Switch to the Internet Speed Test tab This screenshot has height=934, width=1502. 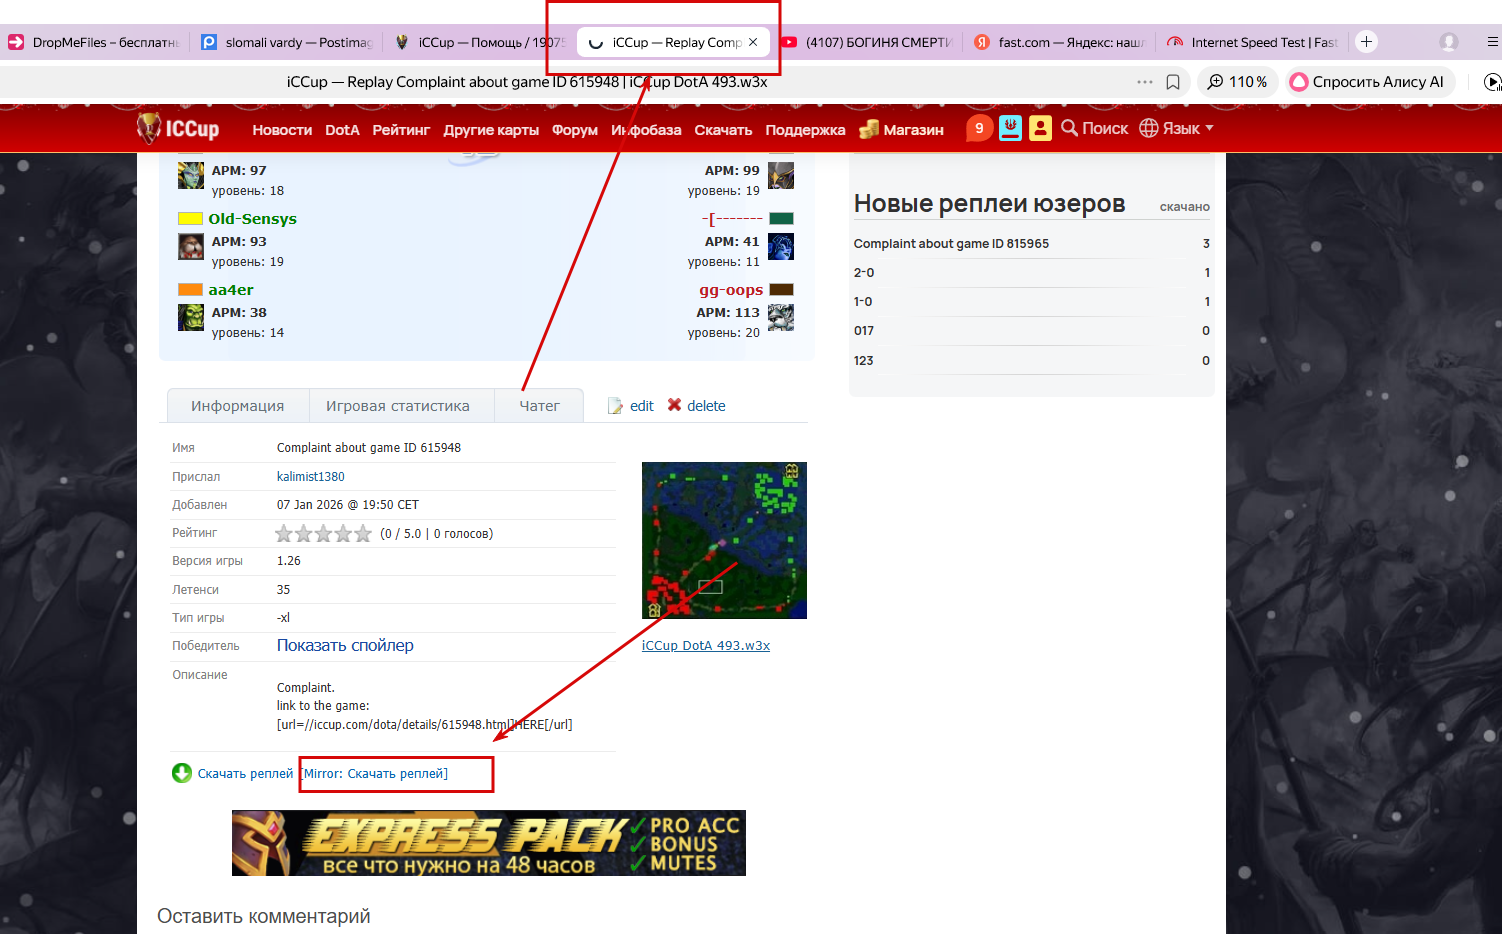pyautogui.click(x=1252, y=42)
